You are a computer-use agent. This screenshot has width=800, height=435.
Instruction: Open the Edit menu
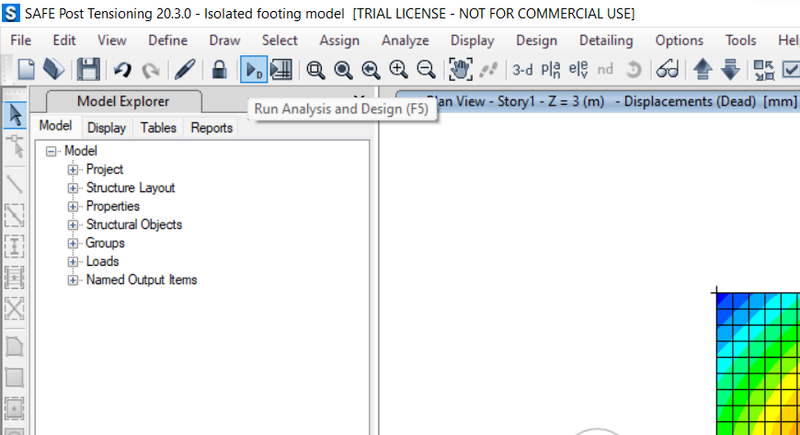(x=64, y=40)
